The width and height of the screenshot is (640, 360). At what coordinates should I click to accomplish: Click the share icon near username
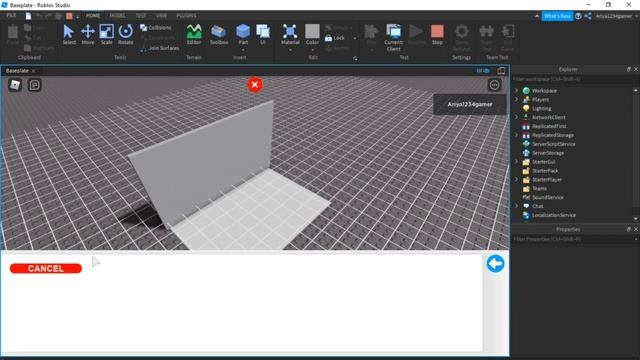(x=588, y=16)
